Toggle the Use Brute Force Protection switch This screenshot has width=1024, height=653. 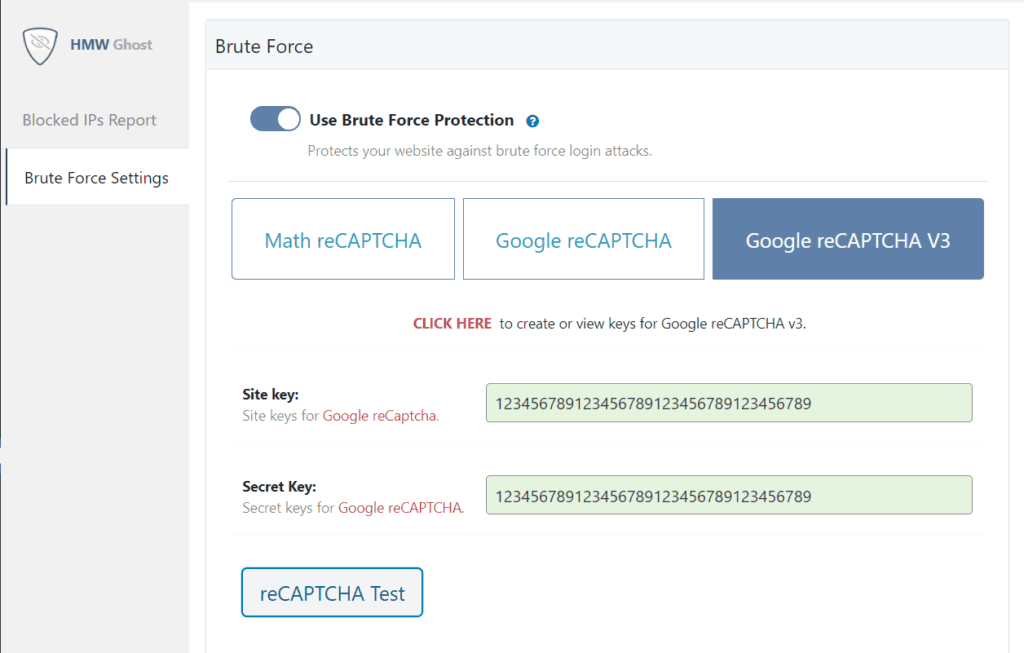(275, 119)
